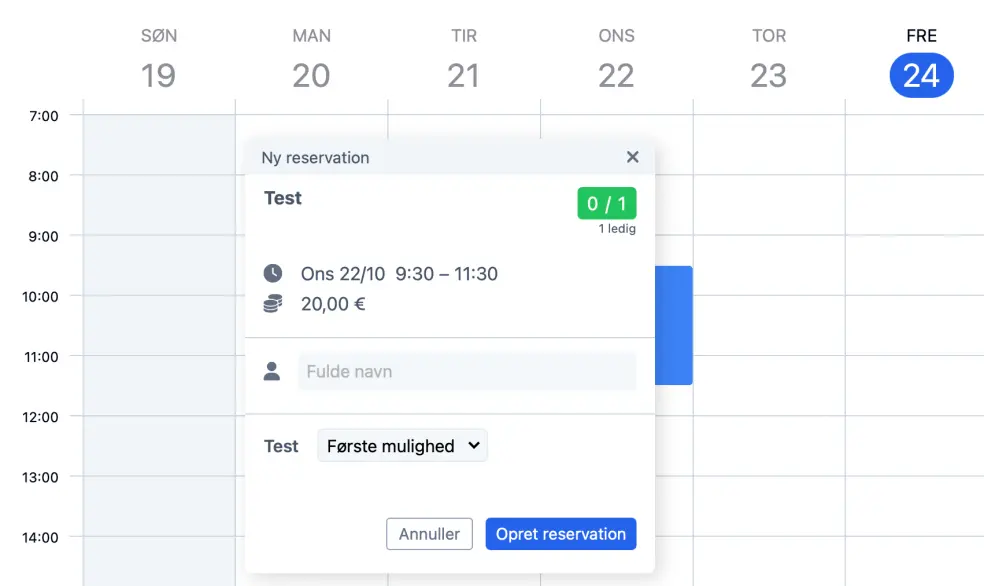Click the Ons 22/10 9:30 – 11:30 text

[399, 273]
